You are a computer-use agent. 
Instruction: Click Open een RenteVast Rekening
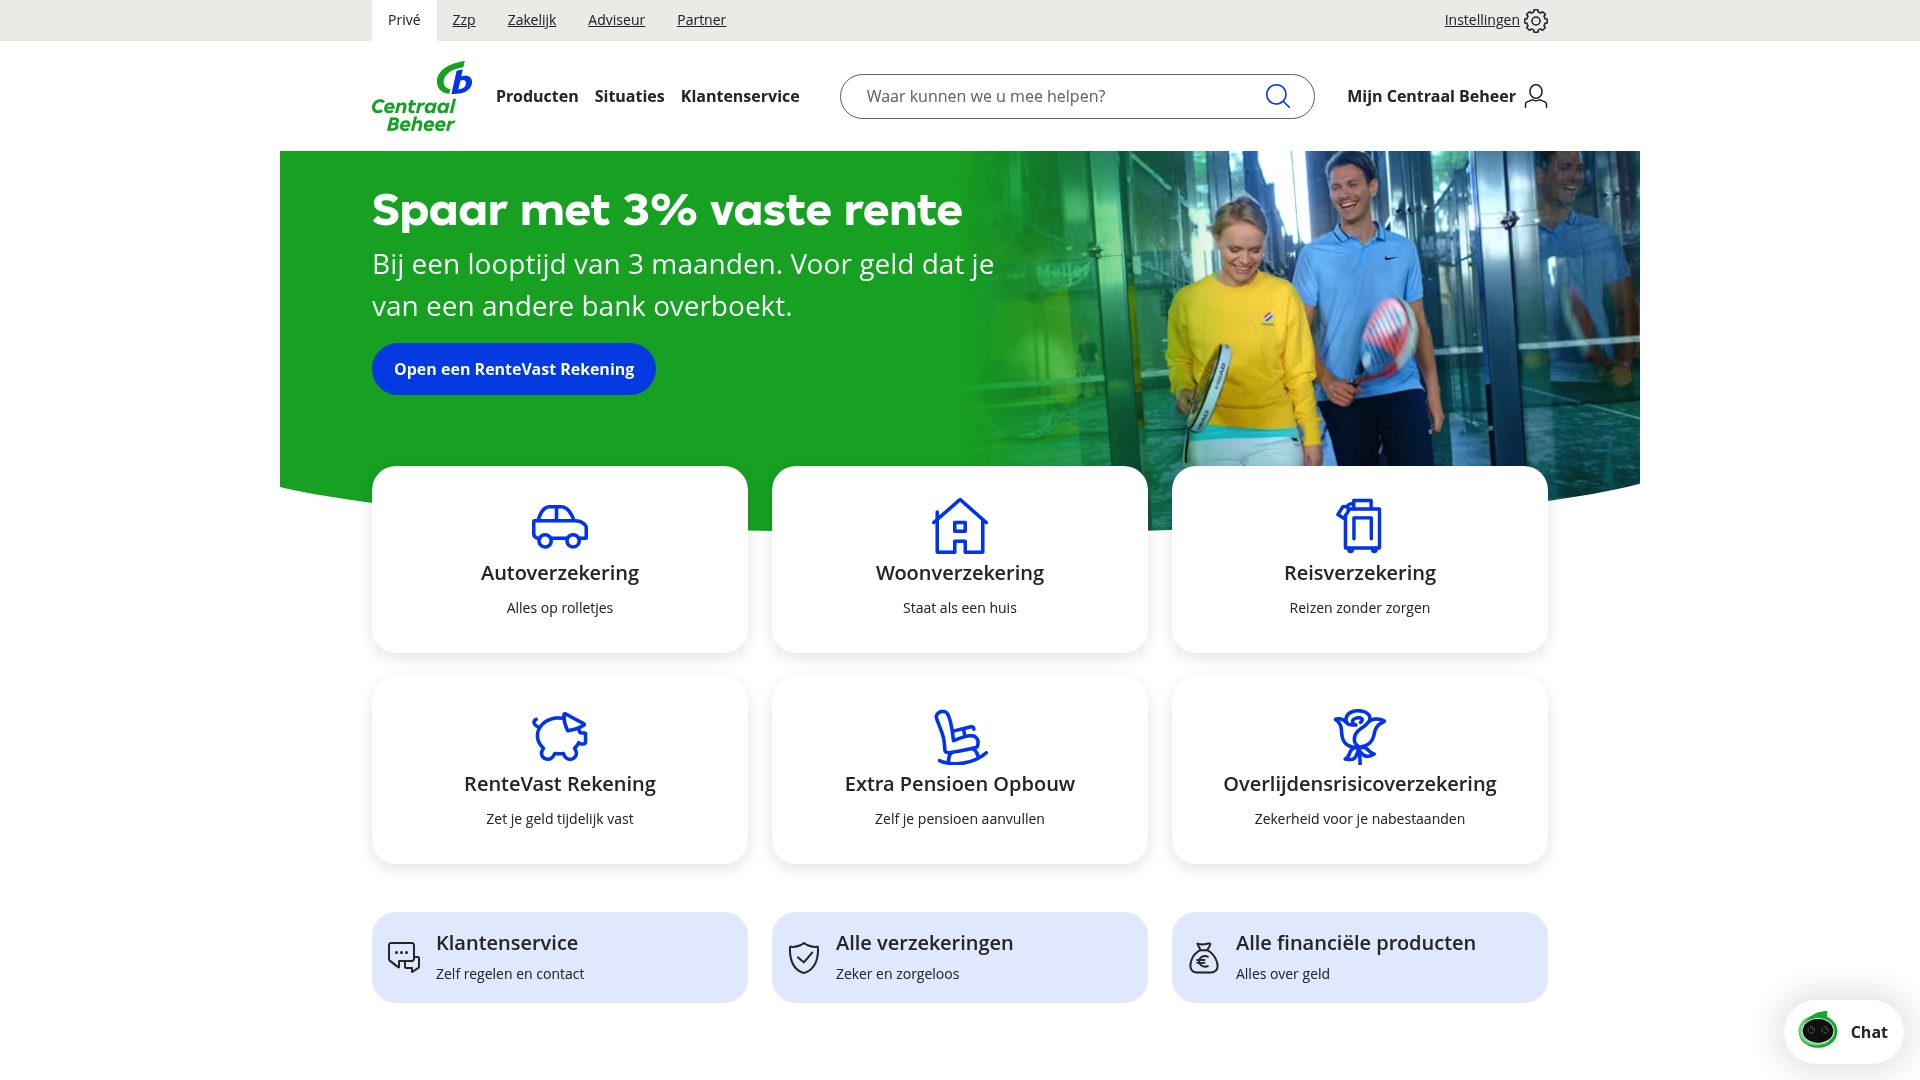point(513,369)
